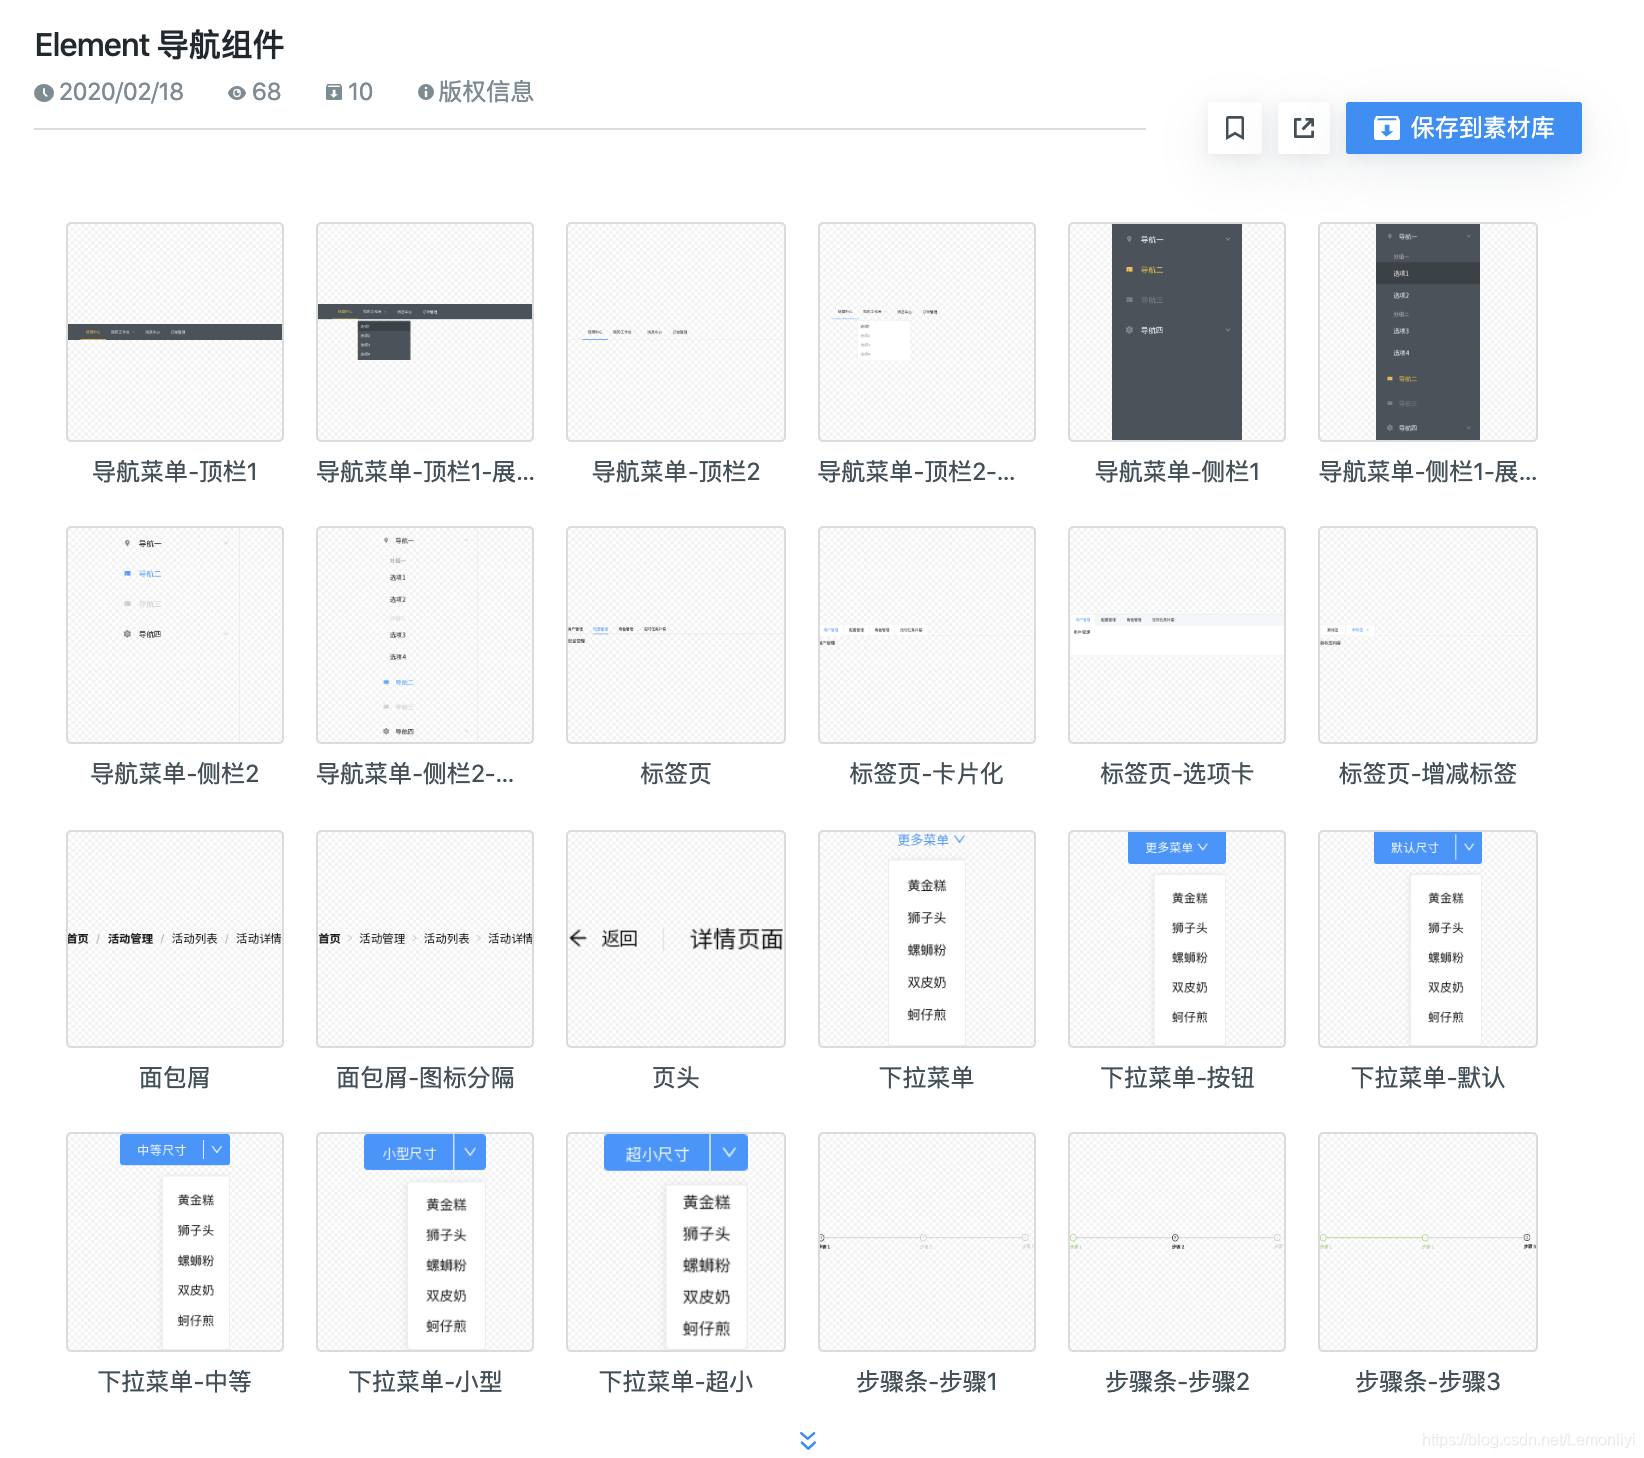Select the 标签页 thumbnail
Screen dimensions: 1644x1458
[676, 635]
